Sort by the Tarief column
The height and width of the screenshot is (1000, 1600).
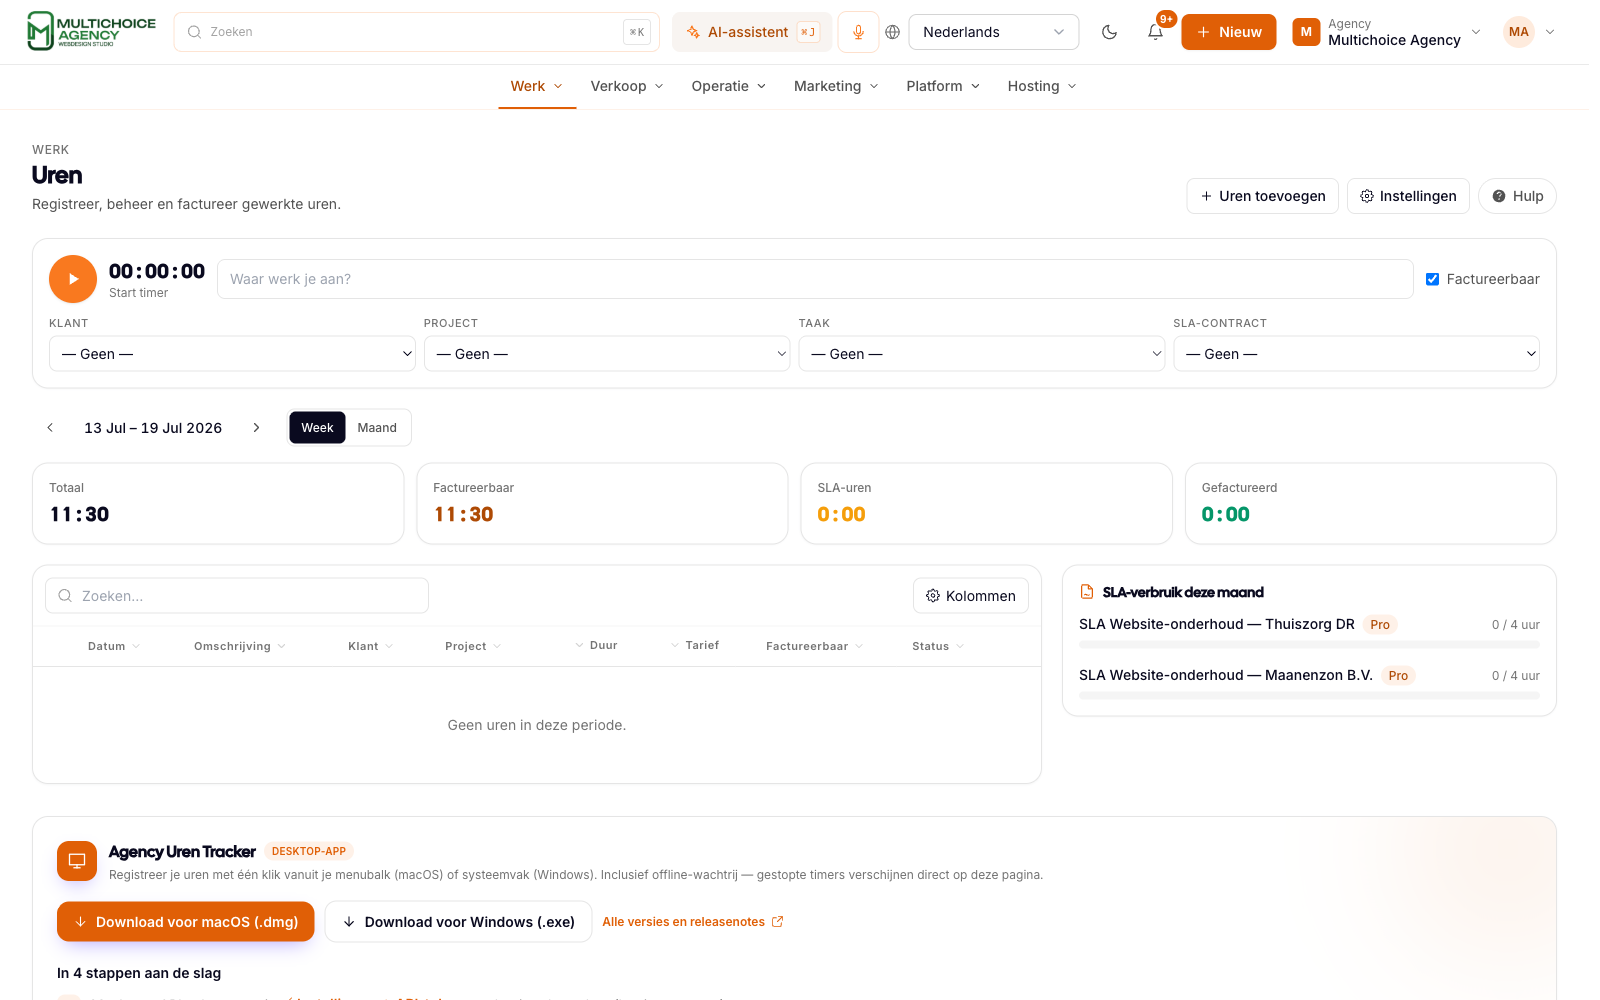695,645
